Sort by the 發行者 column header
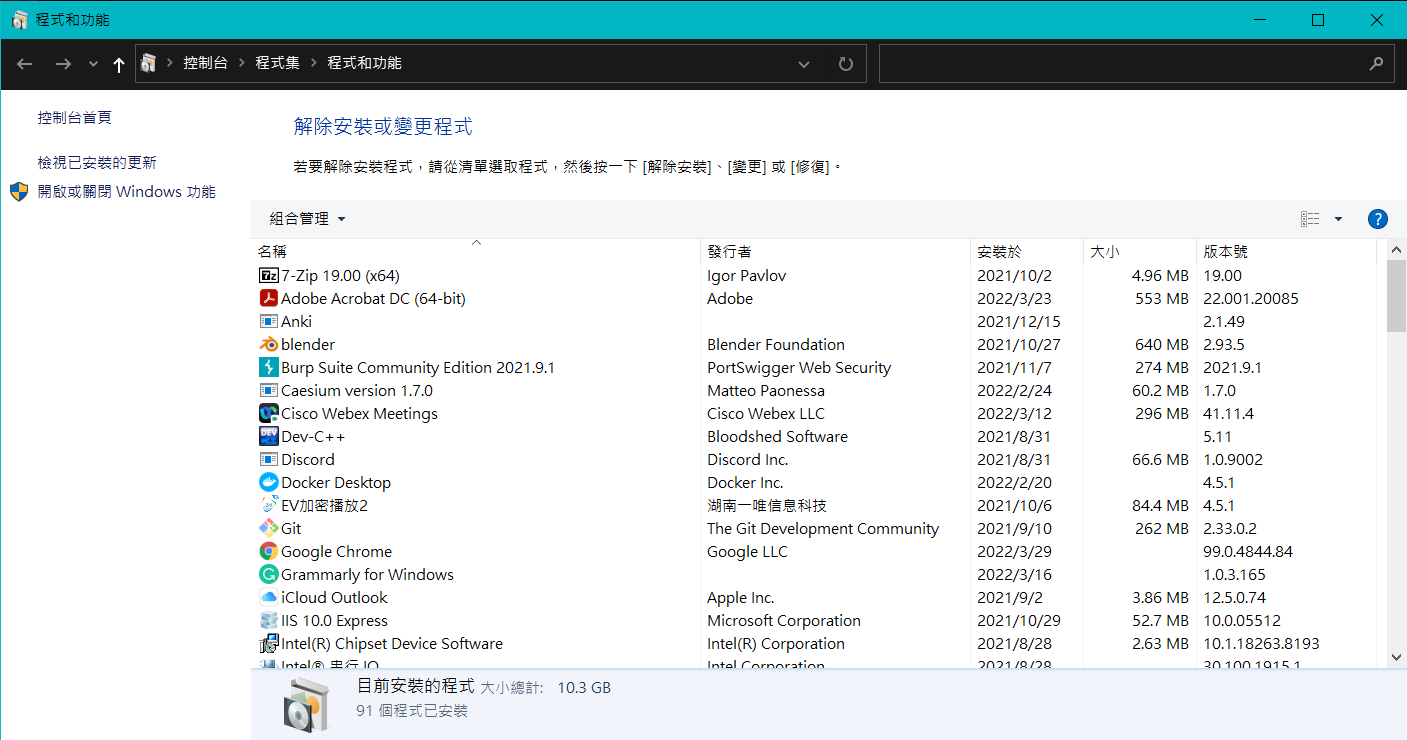1407x740 pixels. click(x=836, y=251)
